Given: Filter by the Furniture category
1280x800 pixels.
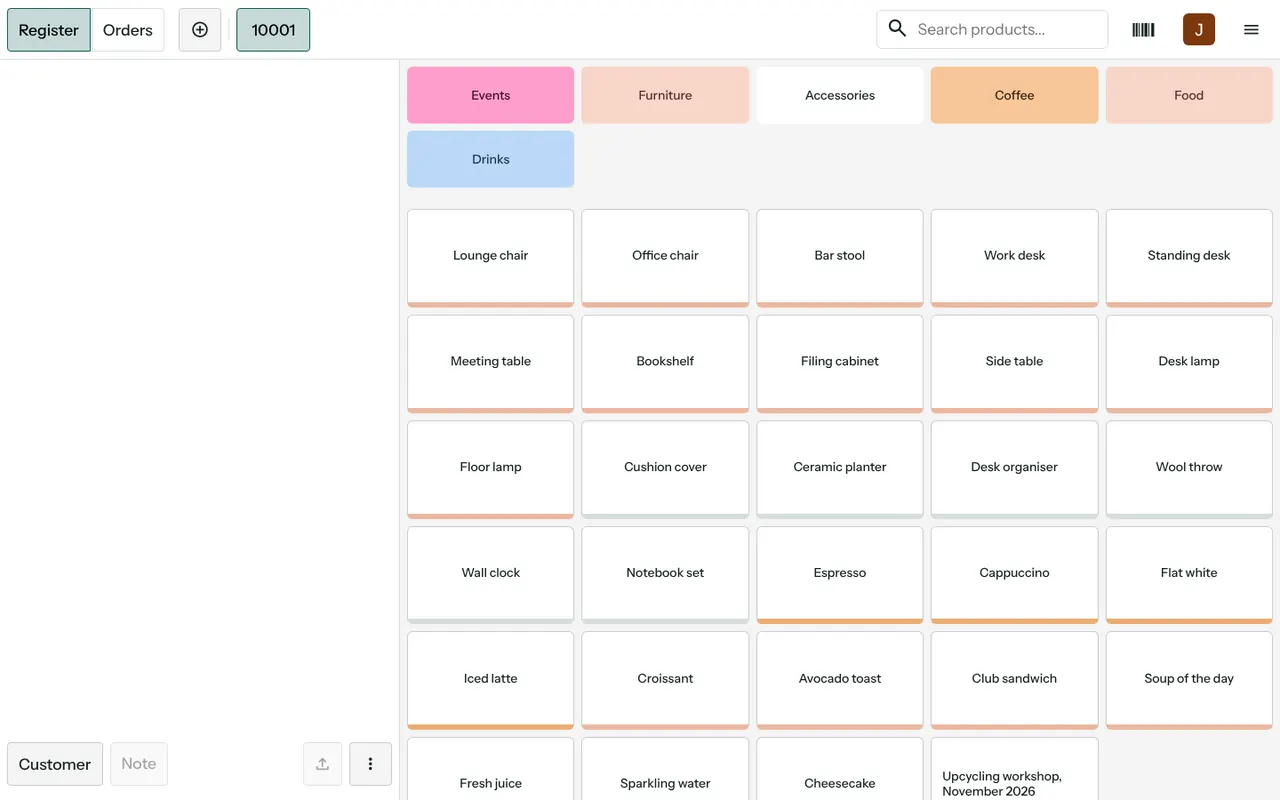Looking at the screenshot, I should click(665, 95).
